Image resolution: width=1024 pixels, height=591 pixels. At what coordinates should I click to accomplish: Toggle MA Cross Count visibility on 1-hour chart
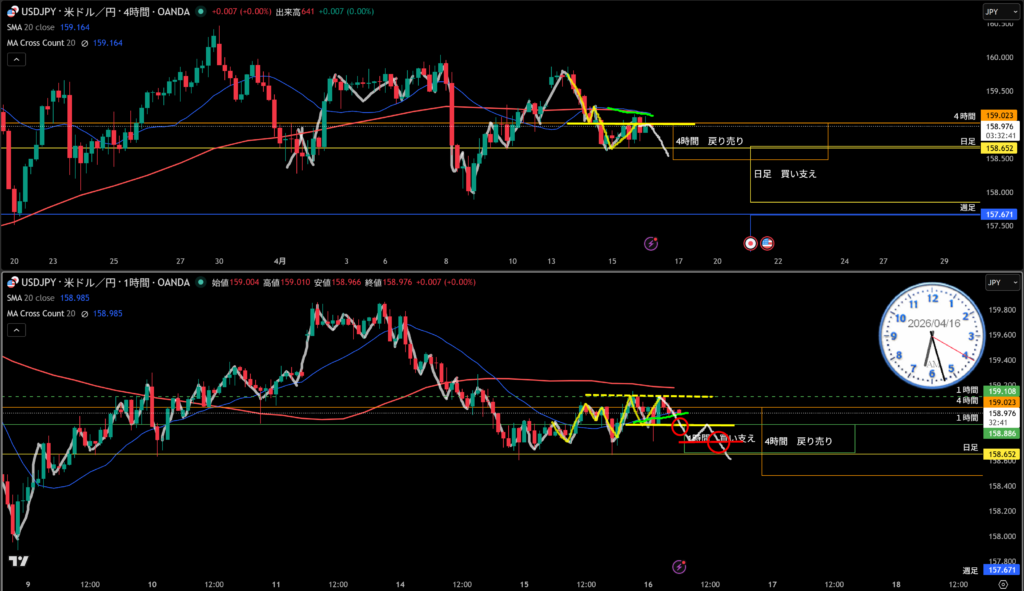[85, 313]
